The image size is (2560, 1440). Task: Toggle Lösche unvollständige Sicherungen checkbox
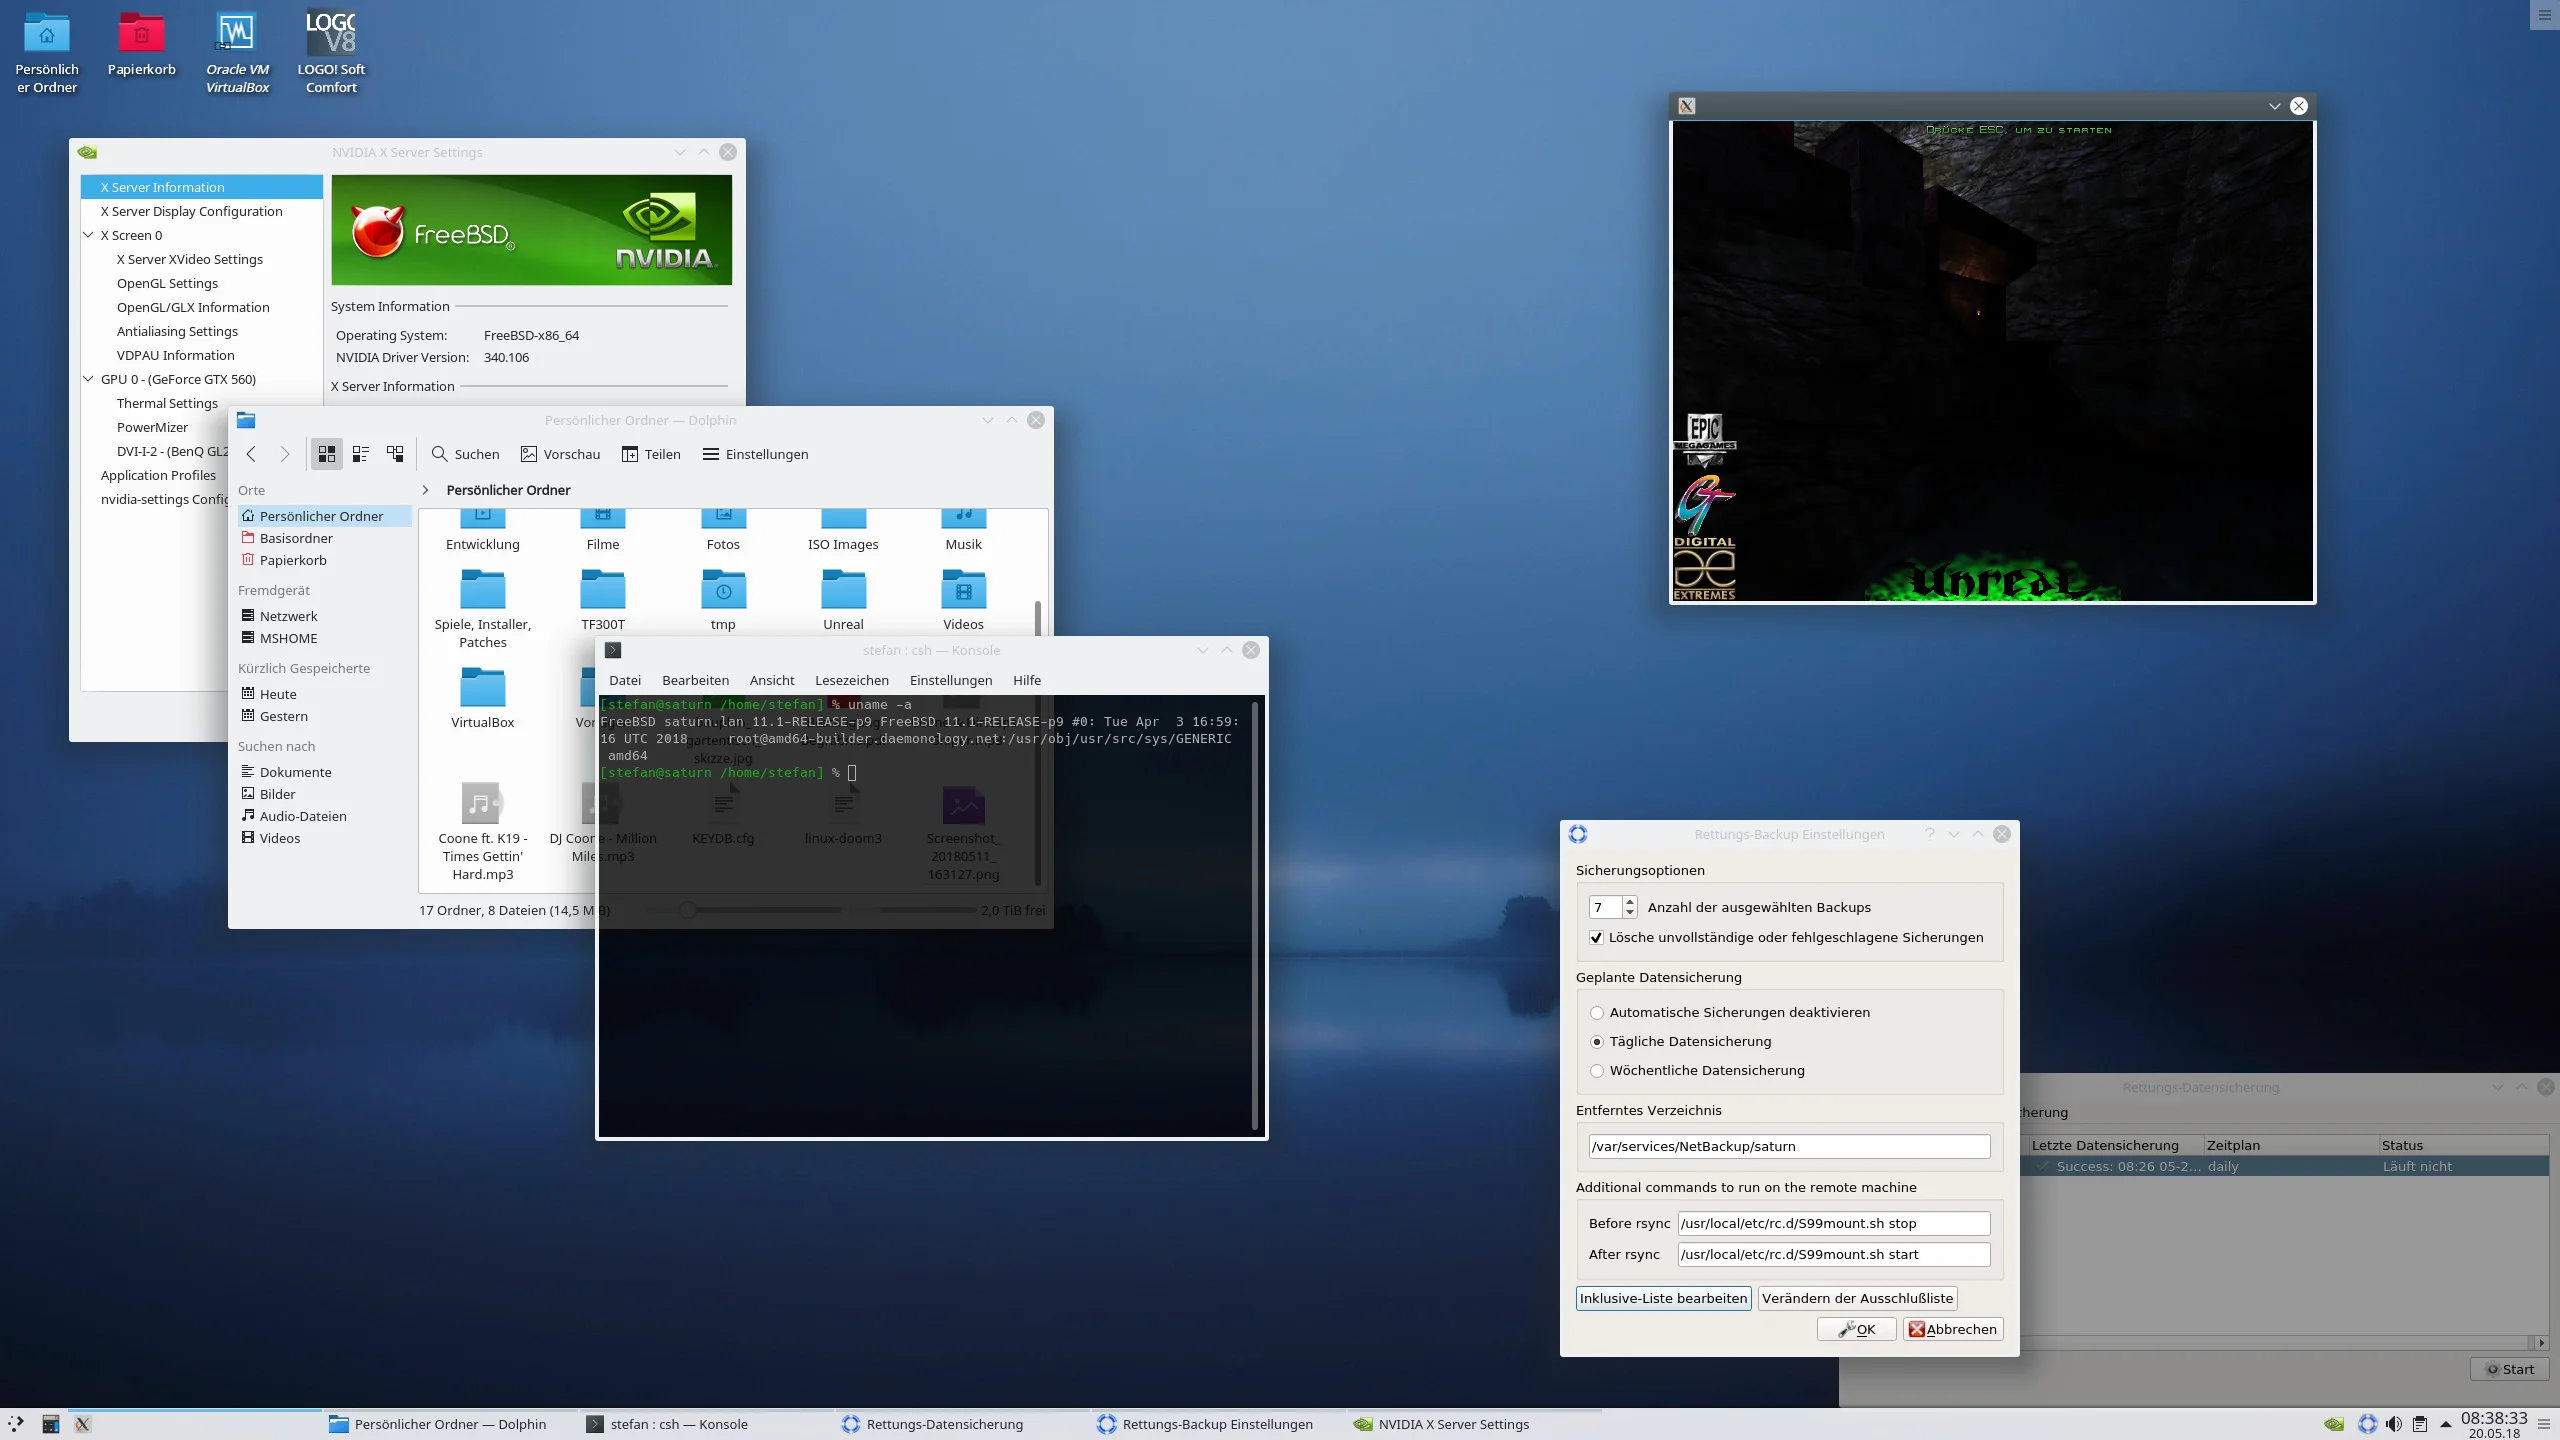pyautogui.click(x=1597, y=937)
